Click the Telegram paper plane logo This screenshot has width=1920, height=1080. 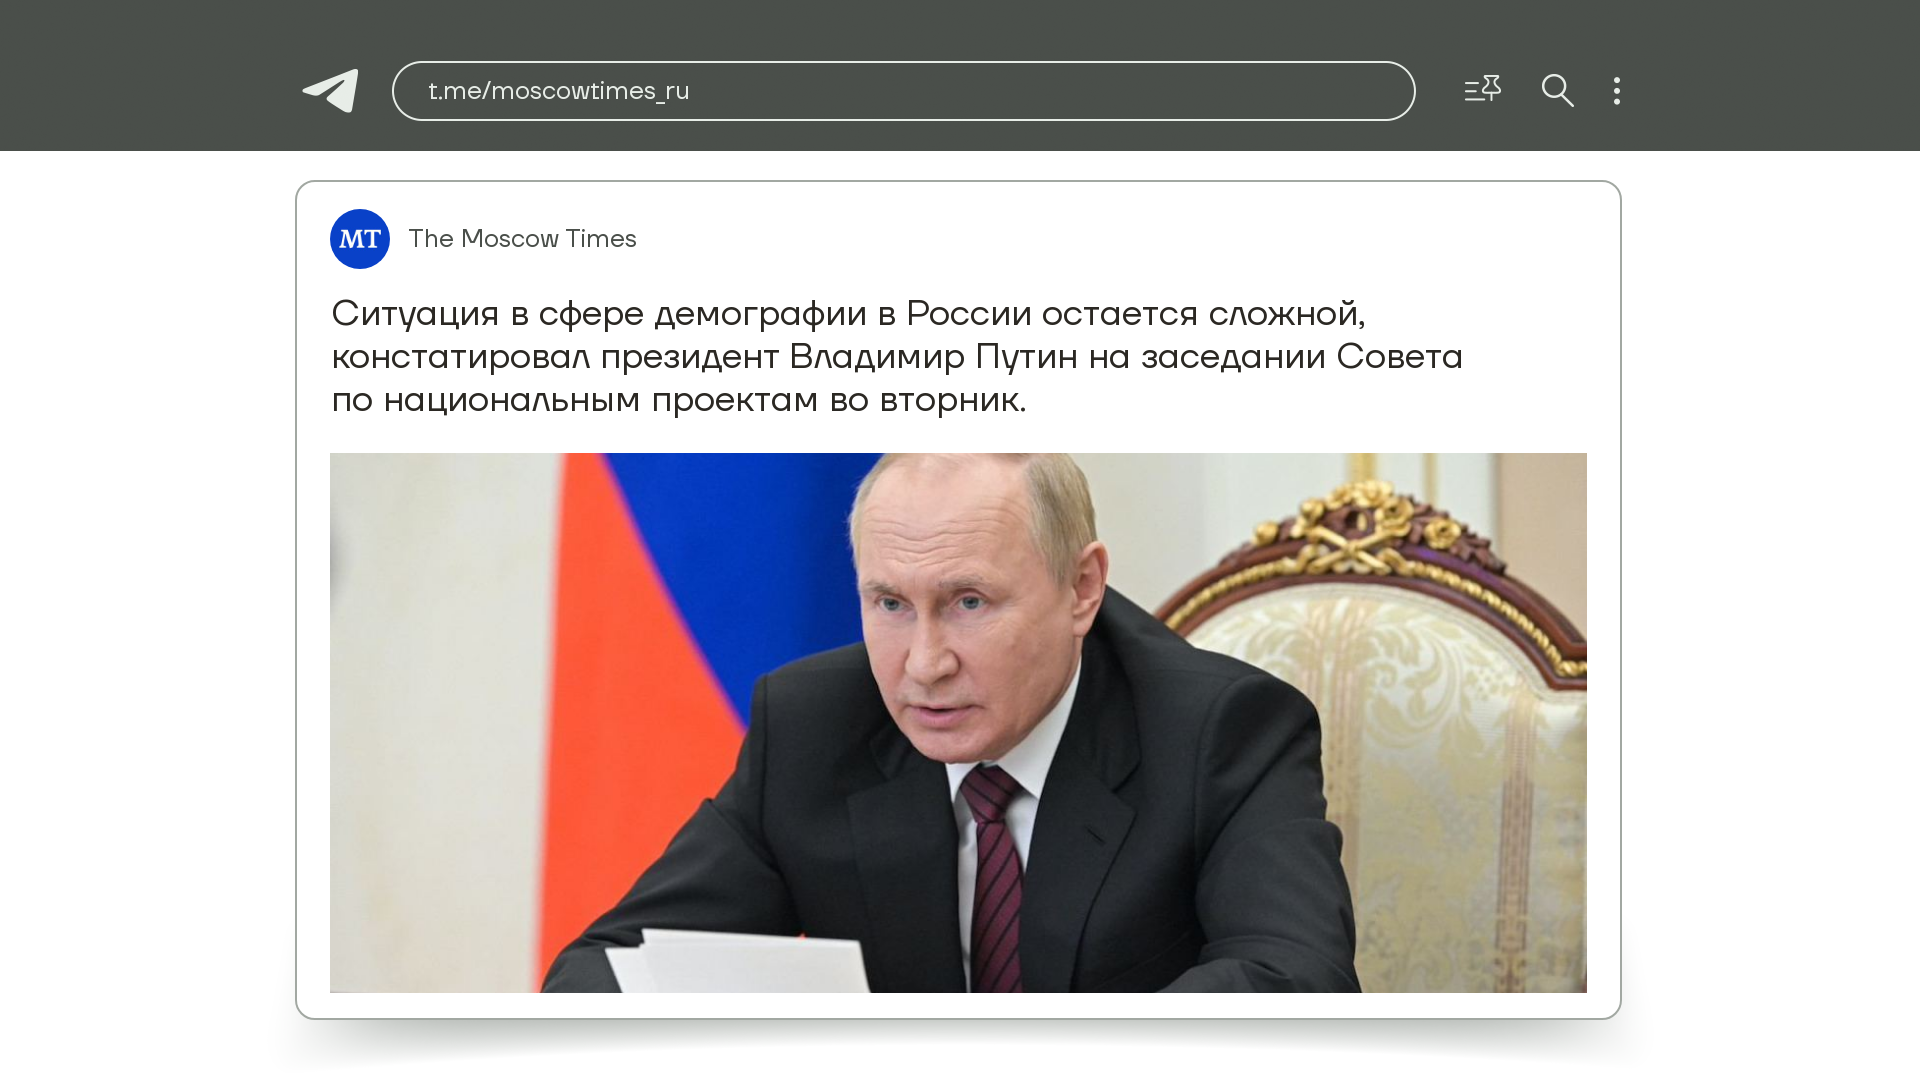330,90
